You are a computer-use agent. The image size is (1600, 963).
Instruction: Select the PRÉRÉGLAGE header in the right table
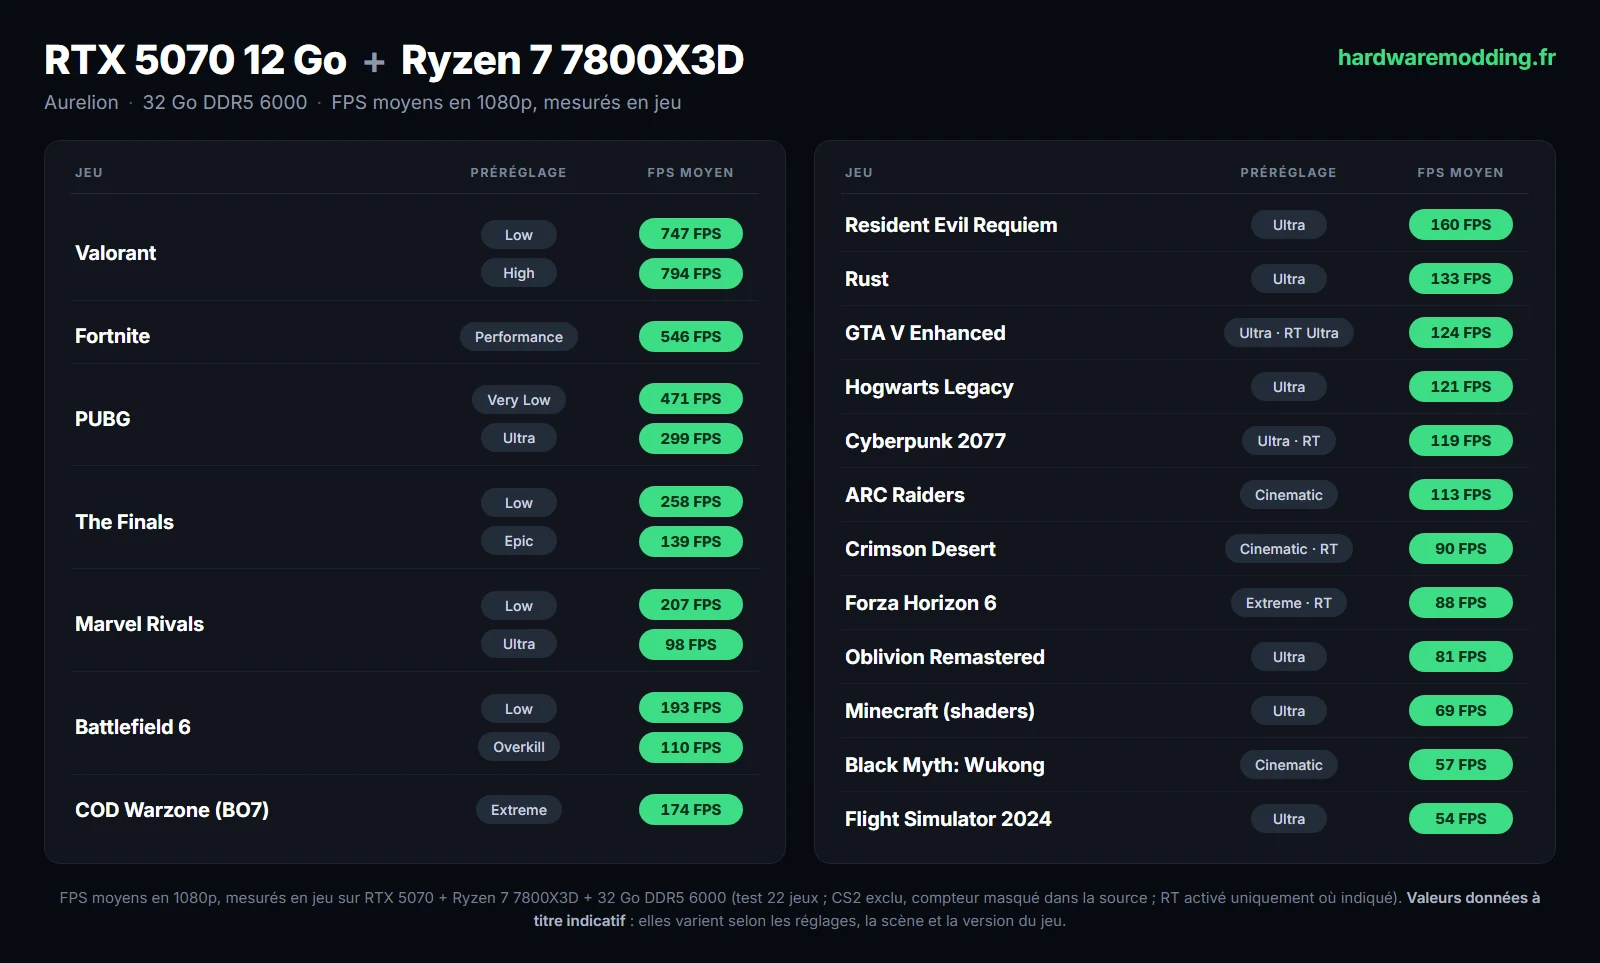(1288, 172)
